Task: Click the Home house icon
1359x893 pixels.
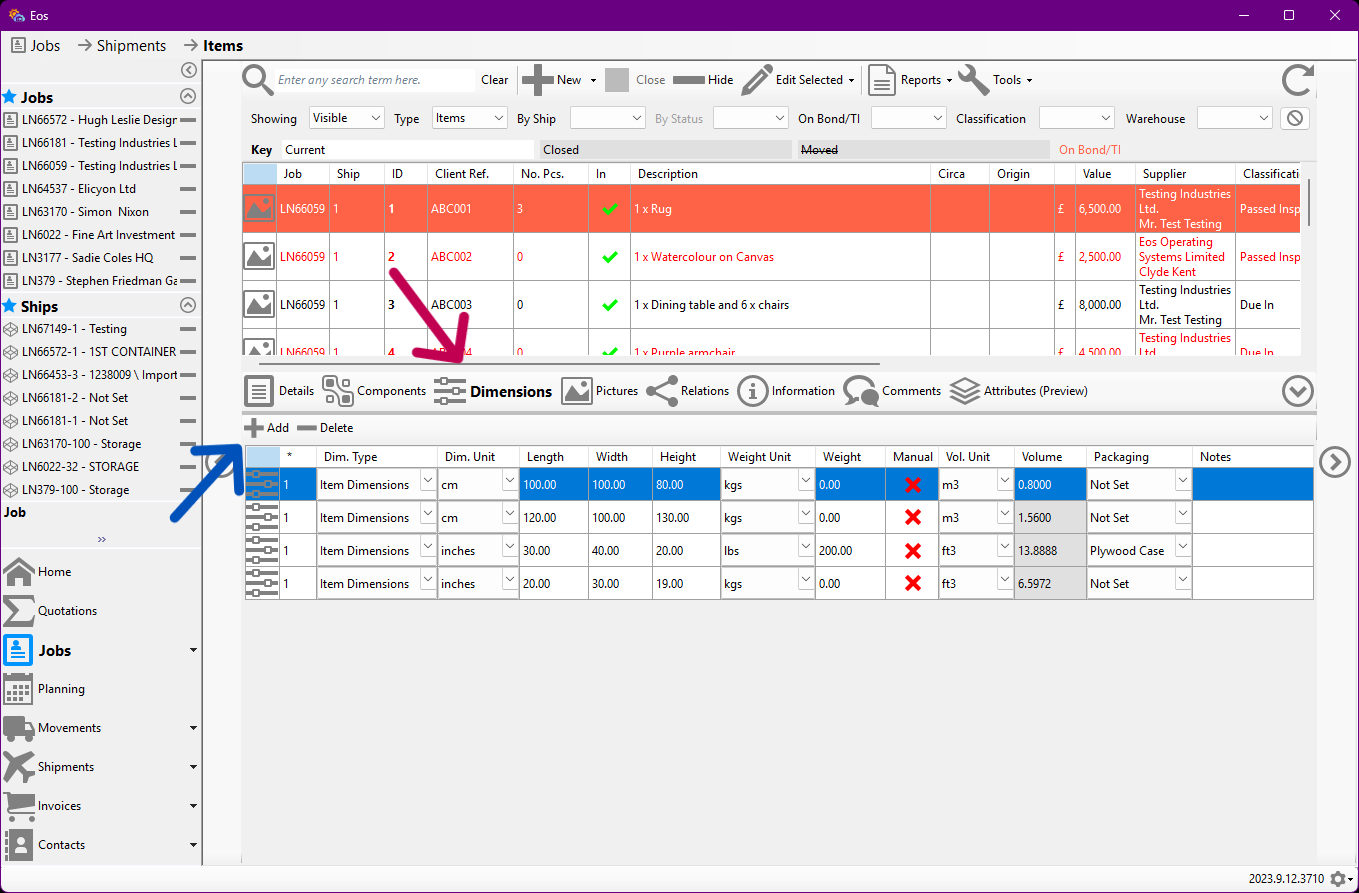Action: [18, 572]
